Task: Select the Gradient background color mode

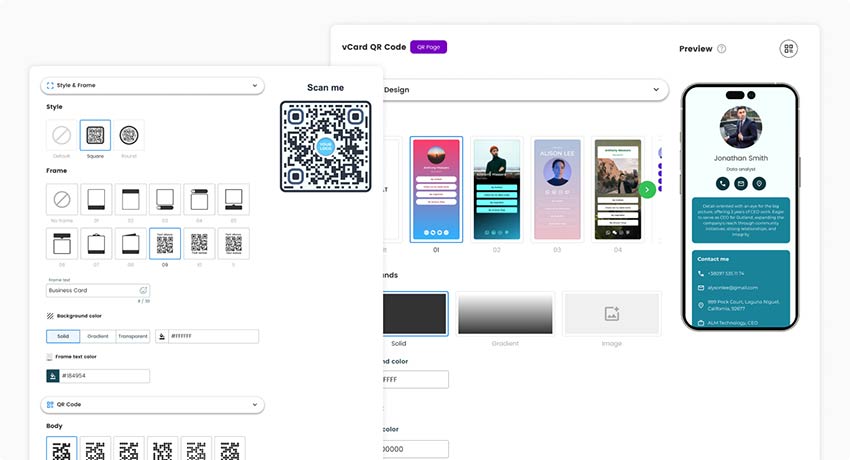Action: pos(98,336)
